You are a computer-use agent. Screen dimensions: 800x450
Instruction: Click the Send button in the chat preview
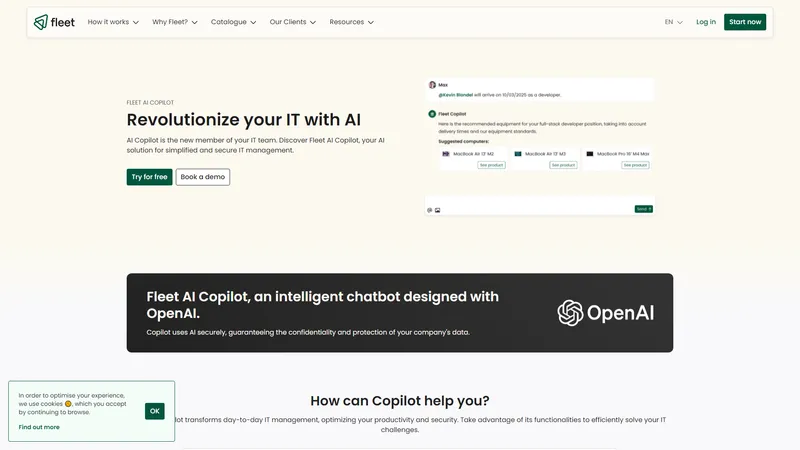(643, 209)
